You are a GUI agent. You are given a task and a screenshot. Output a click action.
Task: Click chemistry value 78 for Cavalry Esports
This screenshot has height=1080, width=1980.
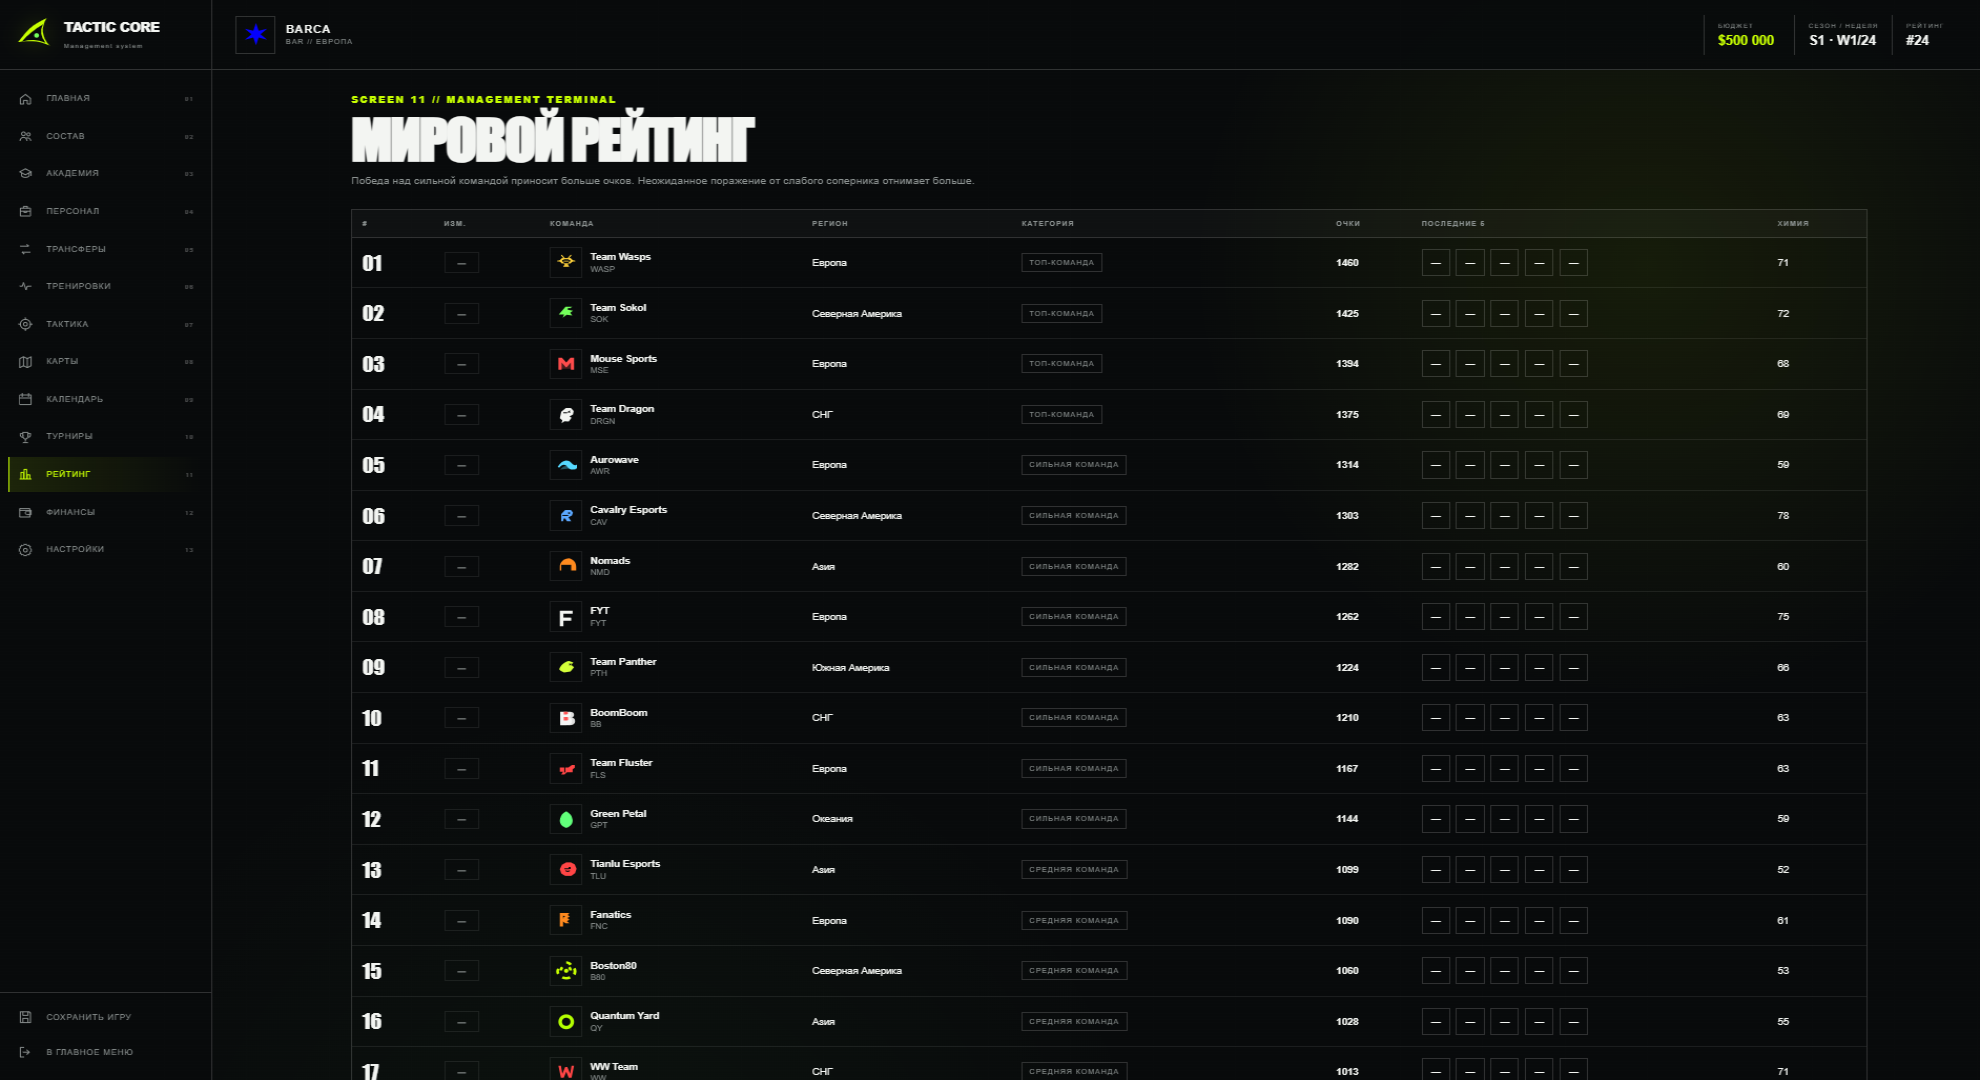pos(1783,516)
